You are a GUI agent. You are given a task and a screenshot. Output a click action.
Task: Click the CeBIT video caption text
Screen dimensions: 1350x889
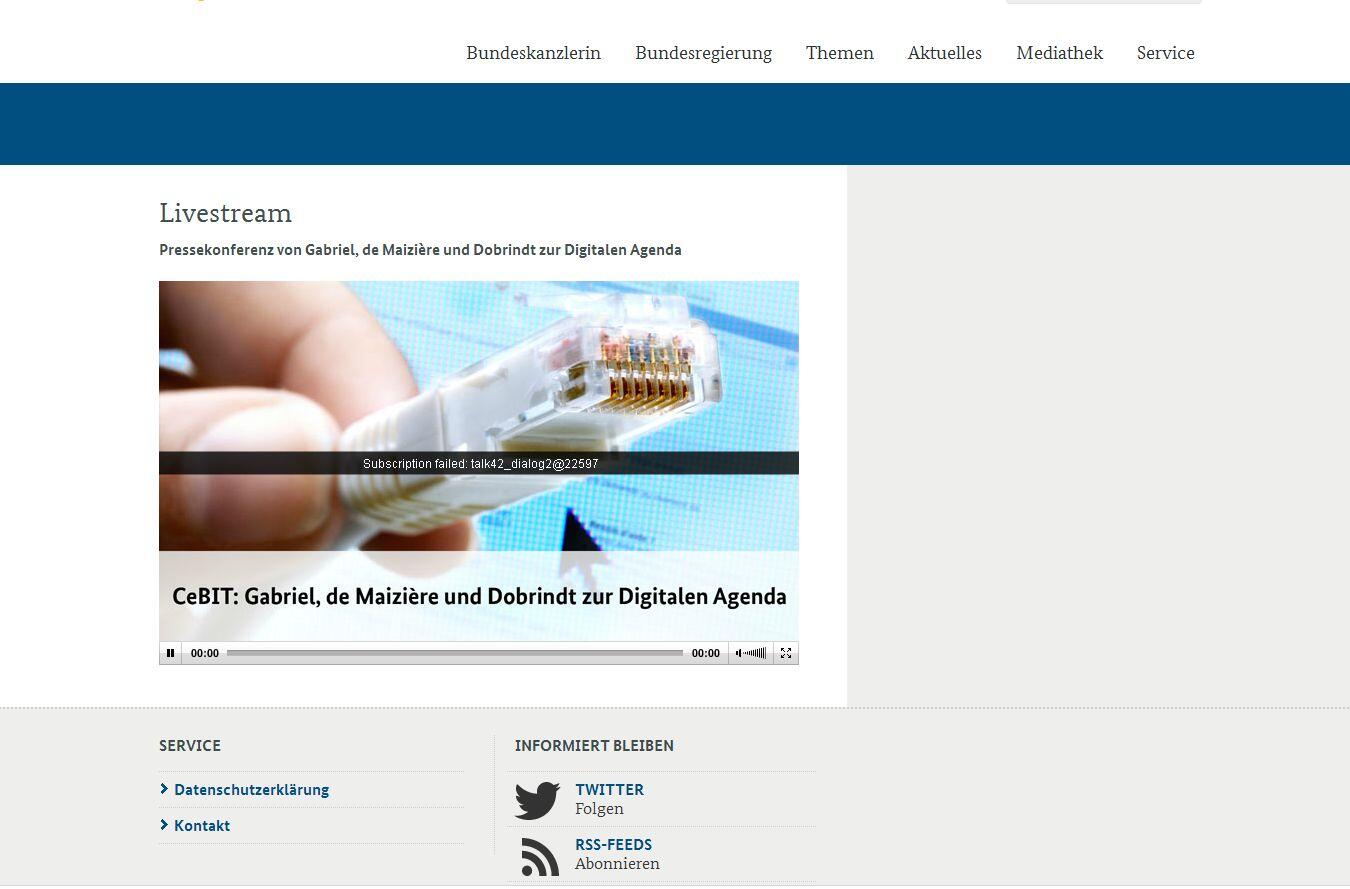[x=479, y=597]
